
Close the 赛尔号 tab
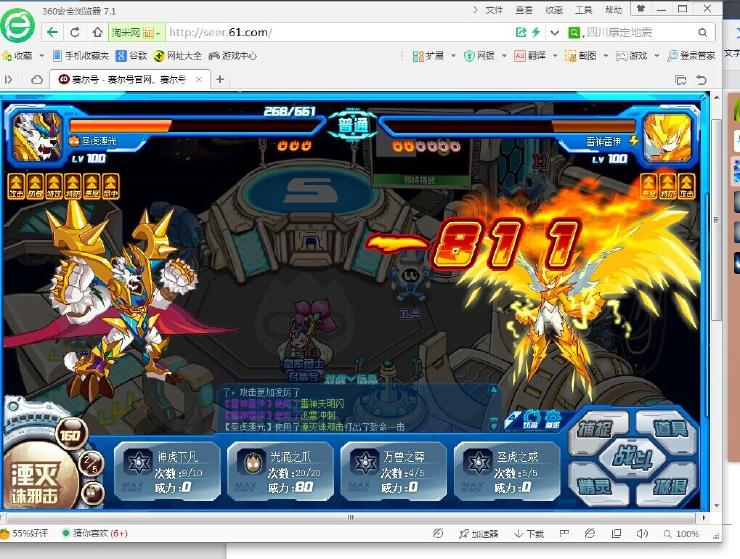199,79
